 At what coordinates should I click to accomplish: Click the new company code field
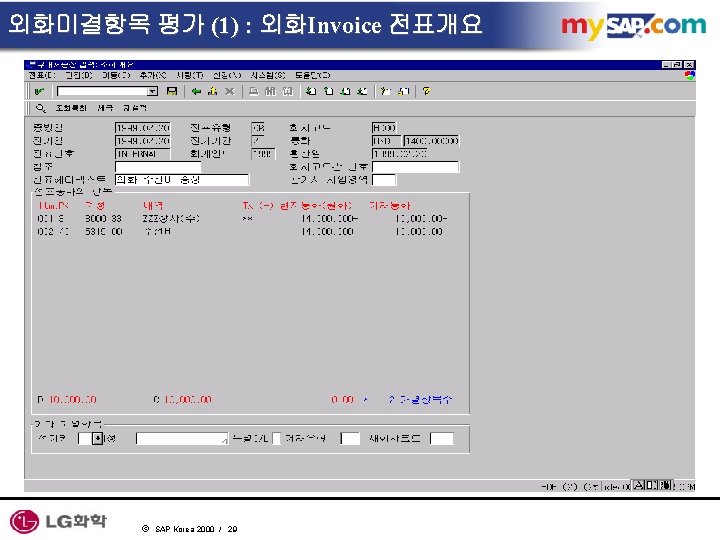(x=442, y=439)
